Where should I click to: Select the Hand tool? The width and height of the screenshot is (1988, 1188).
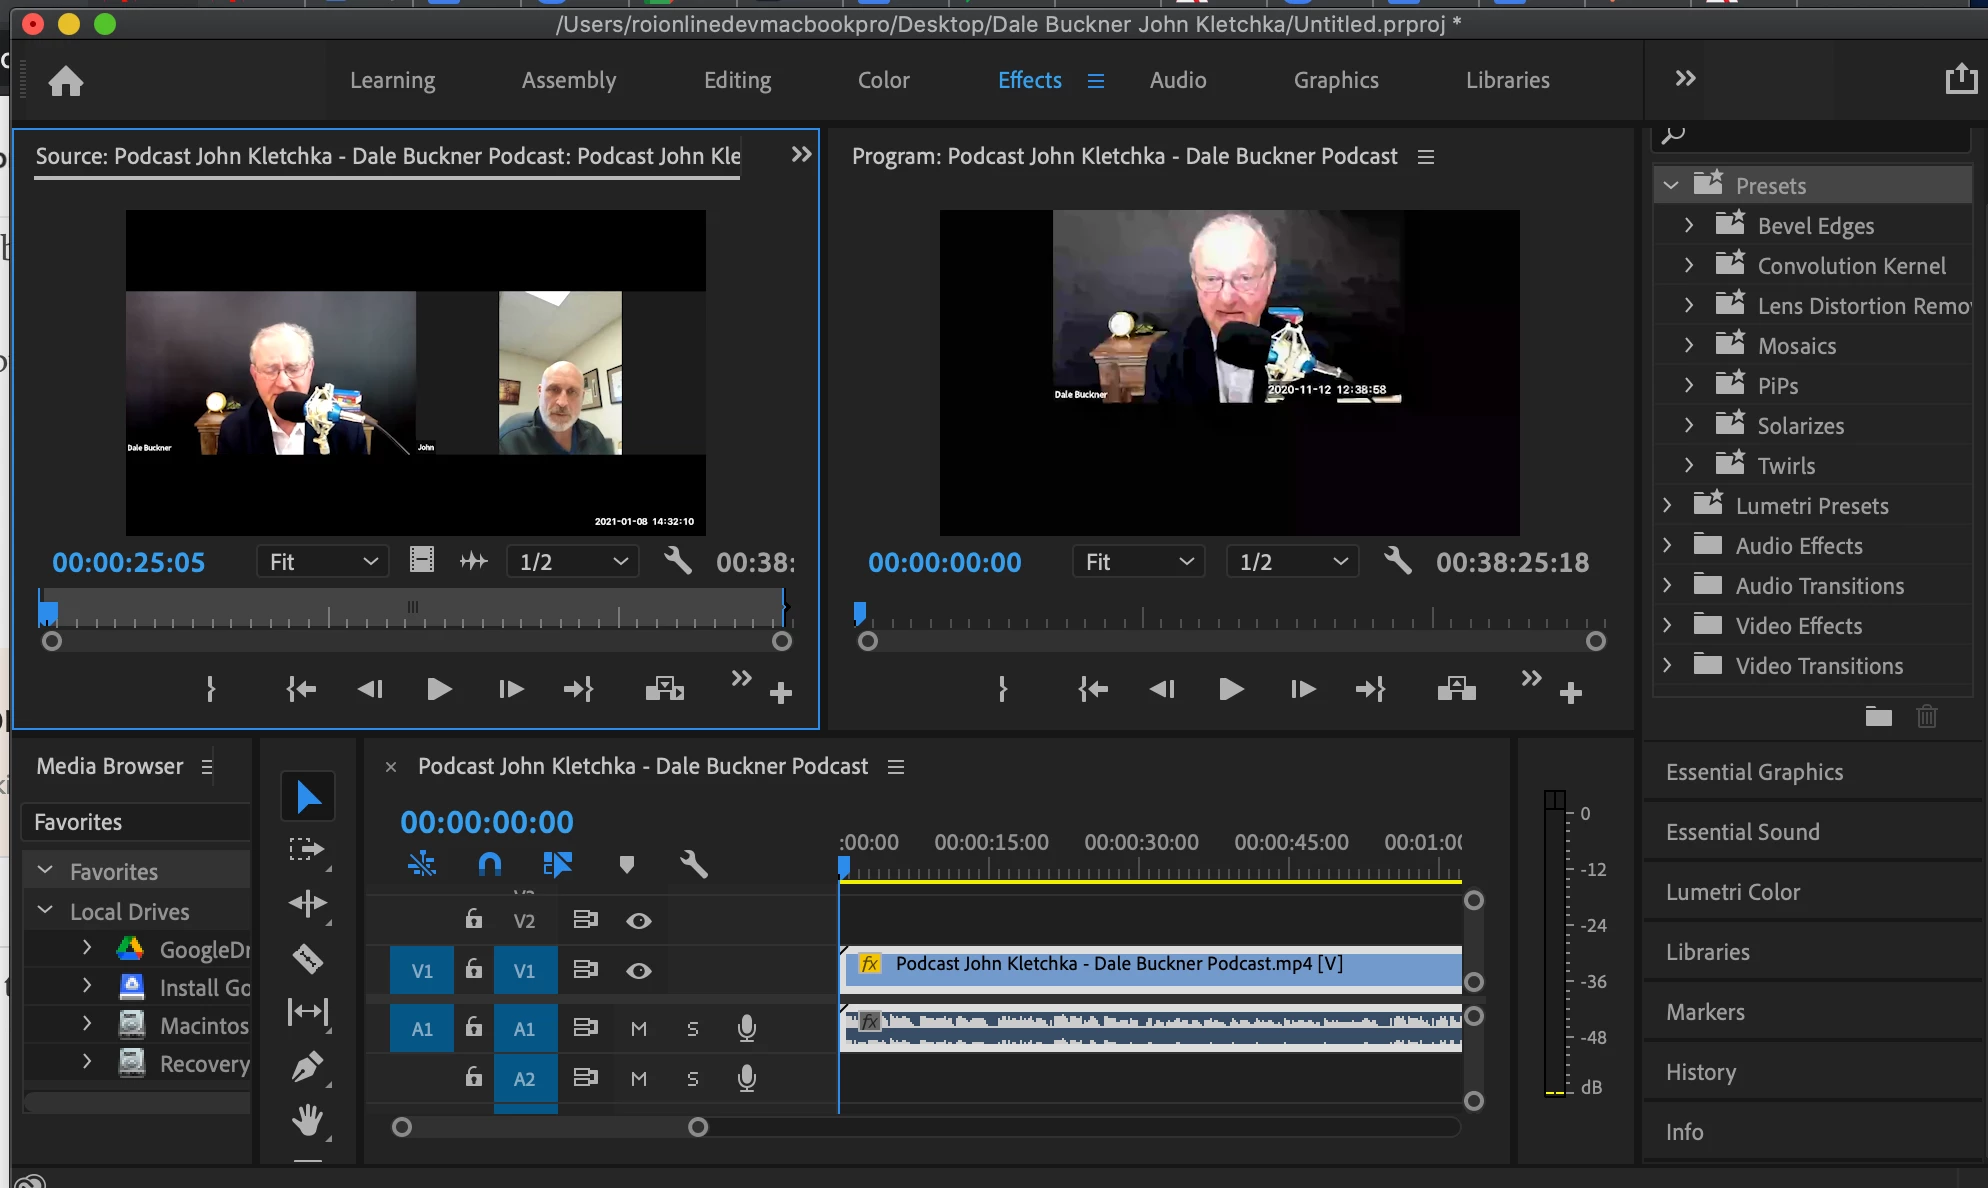[307, 1120]
